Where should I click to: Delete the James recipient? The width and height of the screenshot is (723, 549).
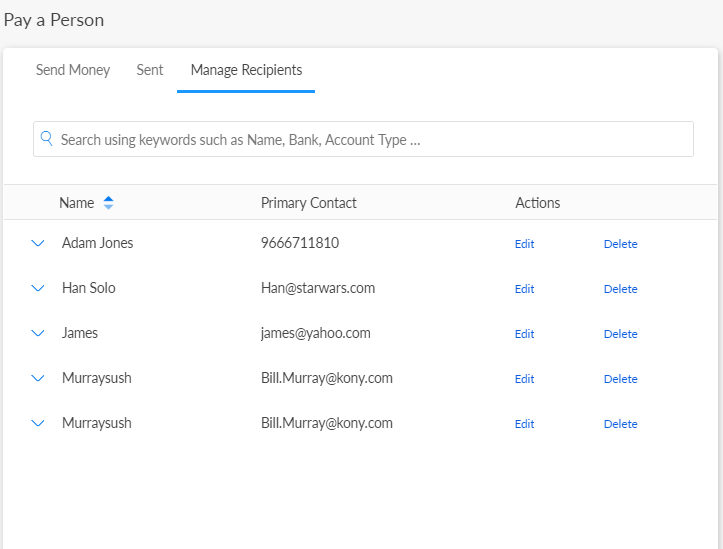620,334
